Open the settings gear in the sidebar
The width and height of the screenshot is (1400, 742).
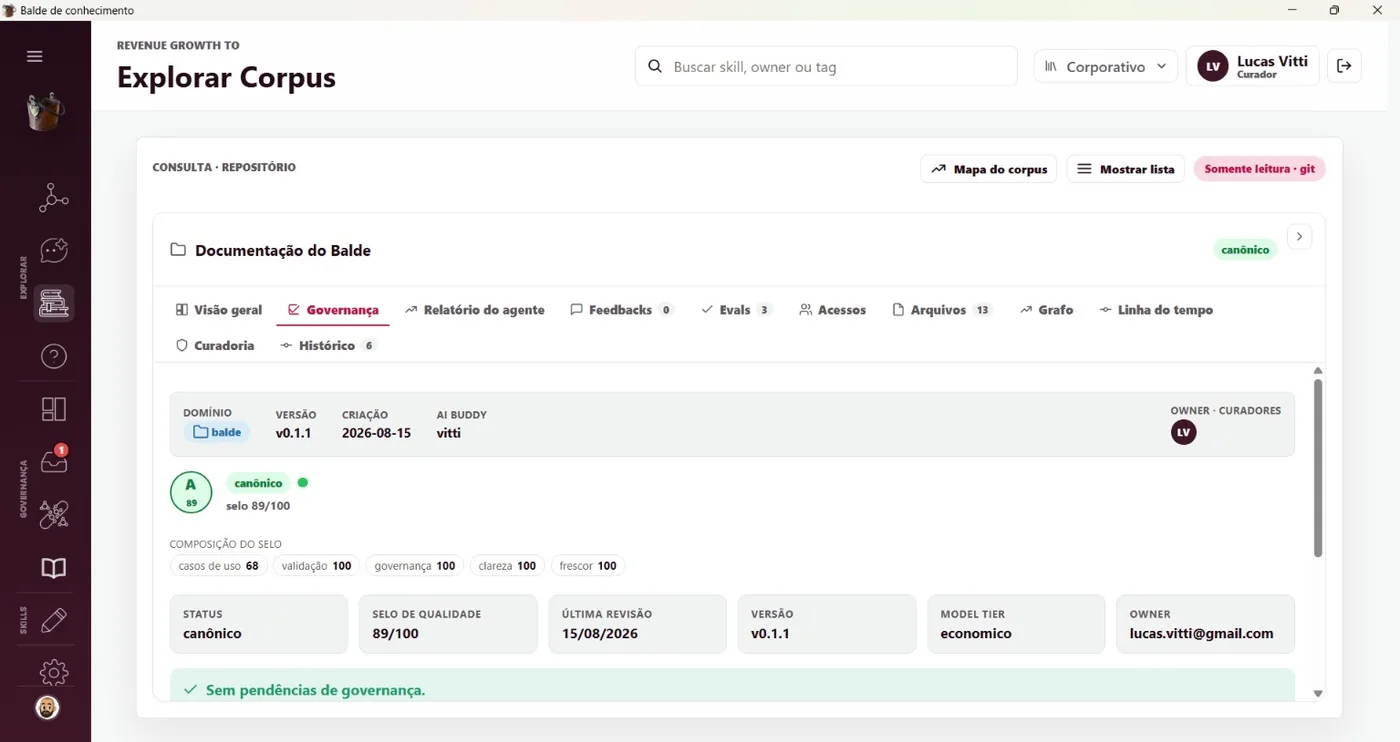(x=54, y=673)
